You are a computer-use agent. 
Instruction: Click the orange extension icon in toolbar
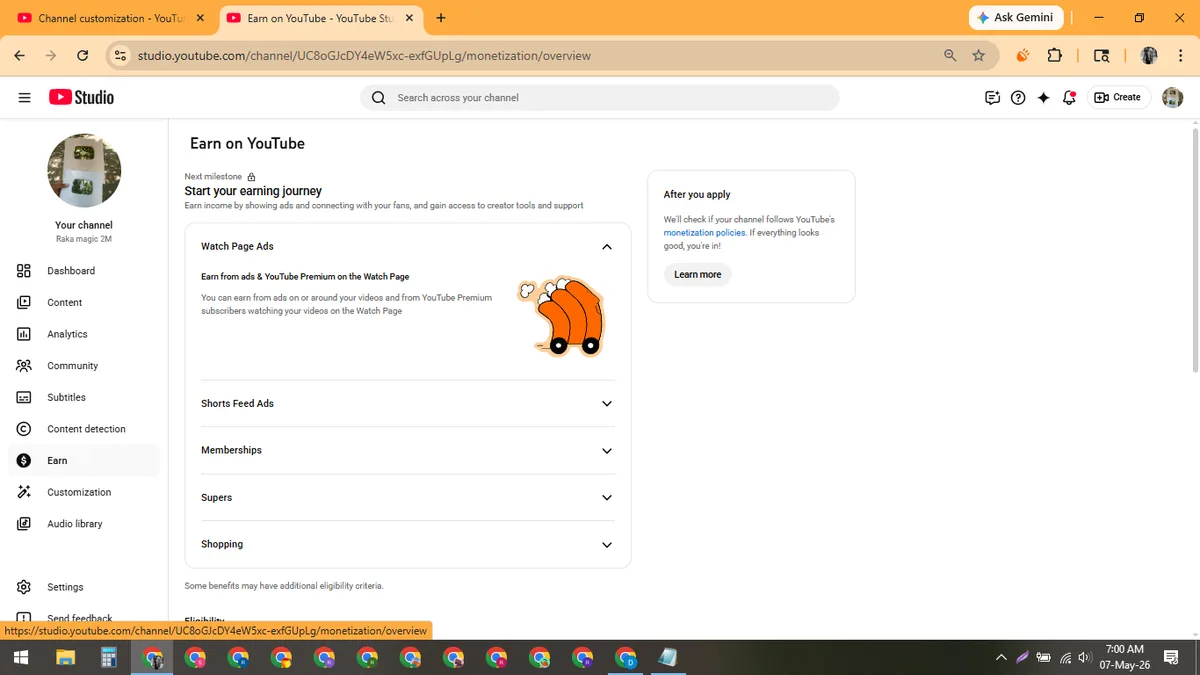(1023, 56)
